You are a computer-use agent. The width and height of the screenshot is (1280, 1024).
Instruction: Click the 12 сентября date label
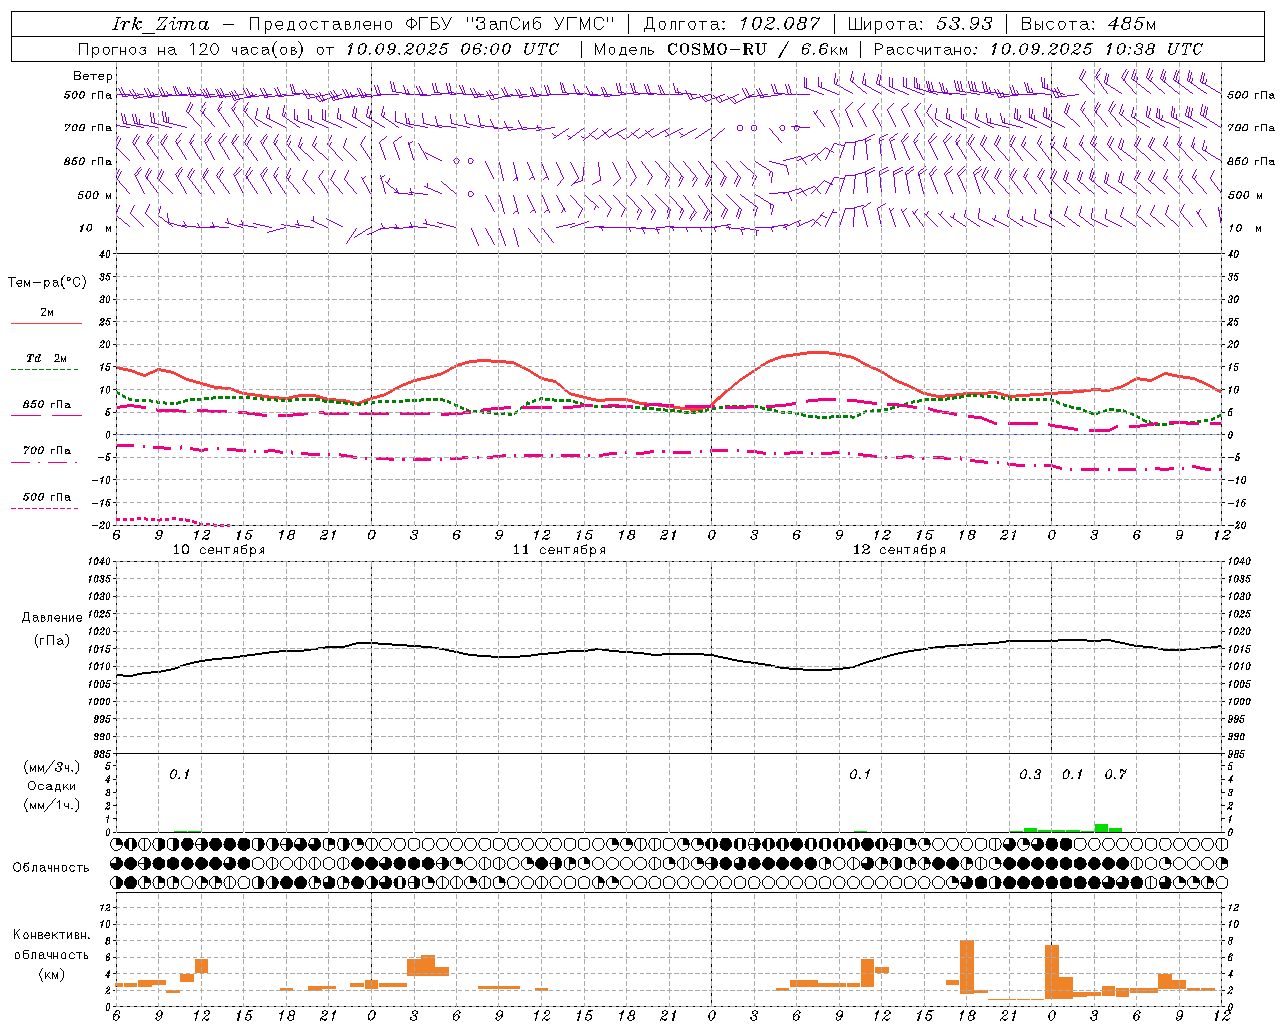pos(899,550)
